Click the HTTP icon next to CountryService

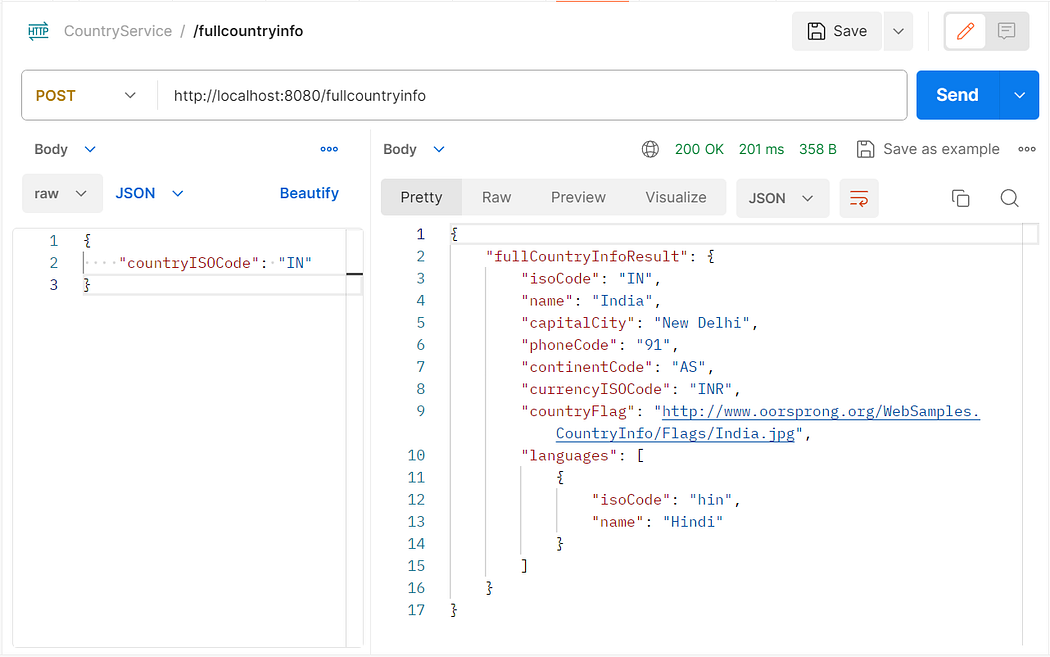[38, 30]
